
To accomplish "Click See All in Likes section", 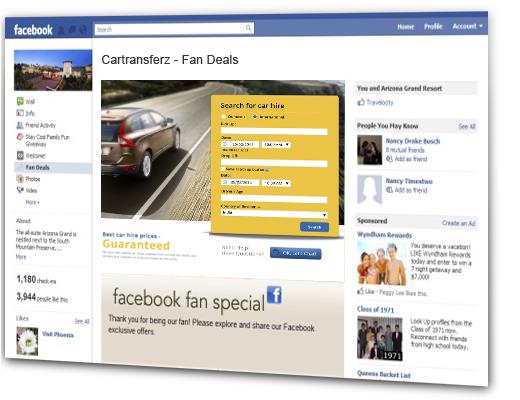I will pos(82,321).
